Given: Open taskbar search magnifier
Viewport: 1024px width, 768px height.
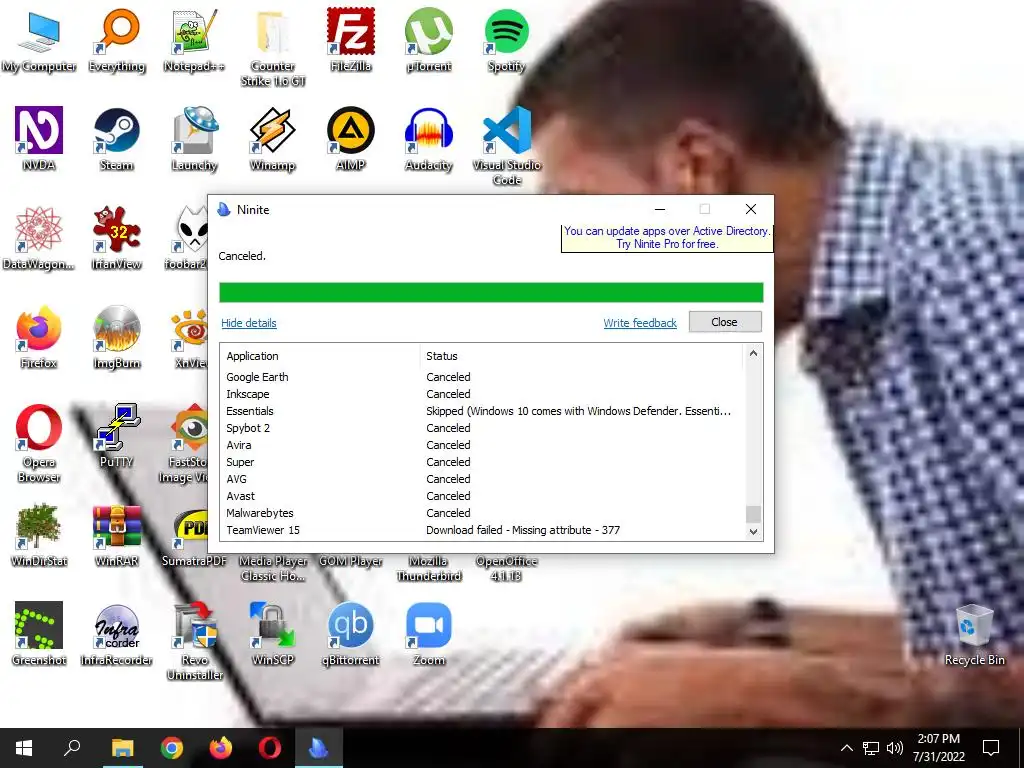Looking at the screenshot, I should click(72, 748).
